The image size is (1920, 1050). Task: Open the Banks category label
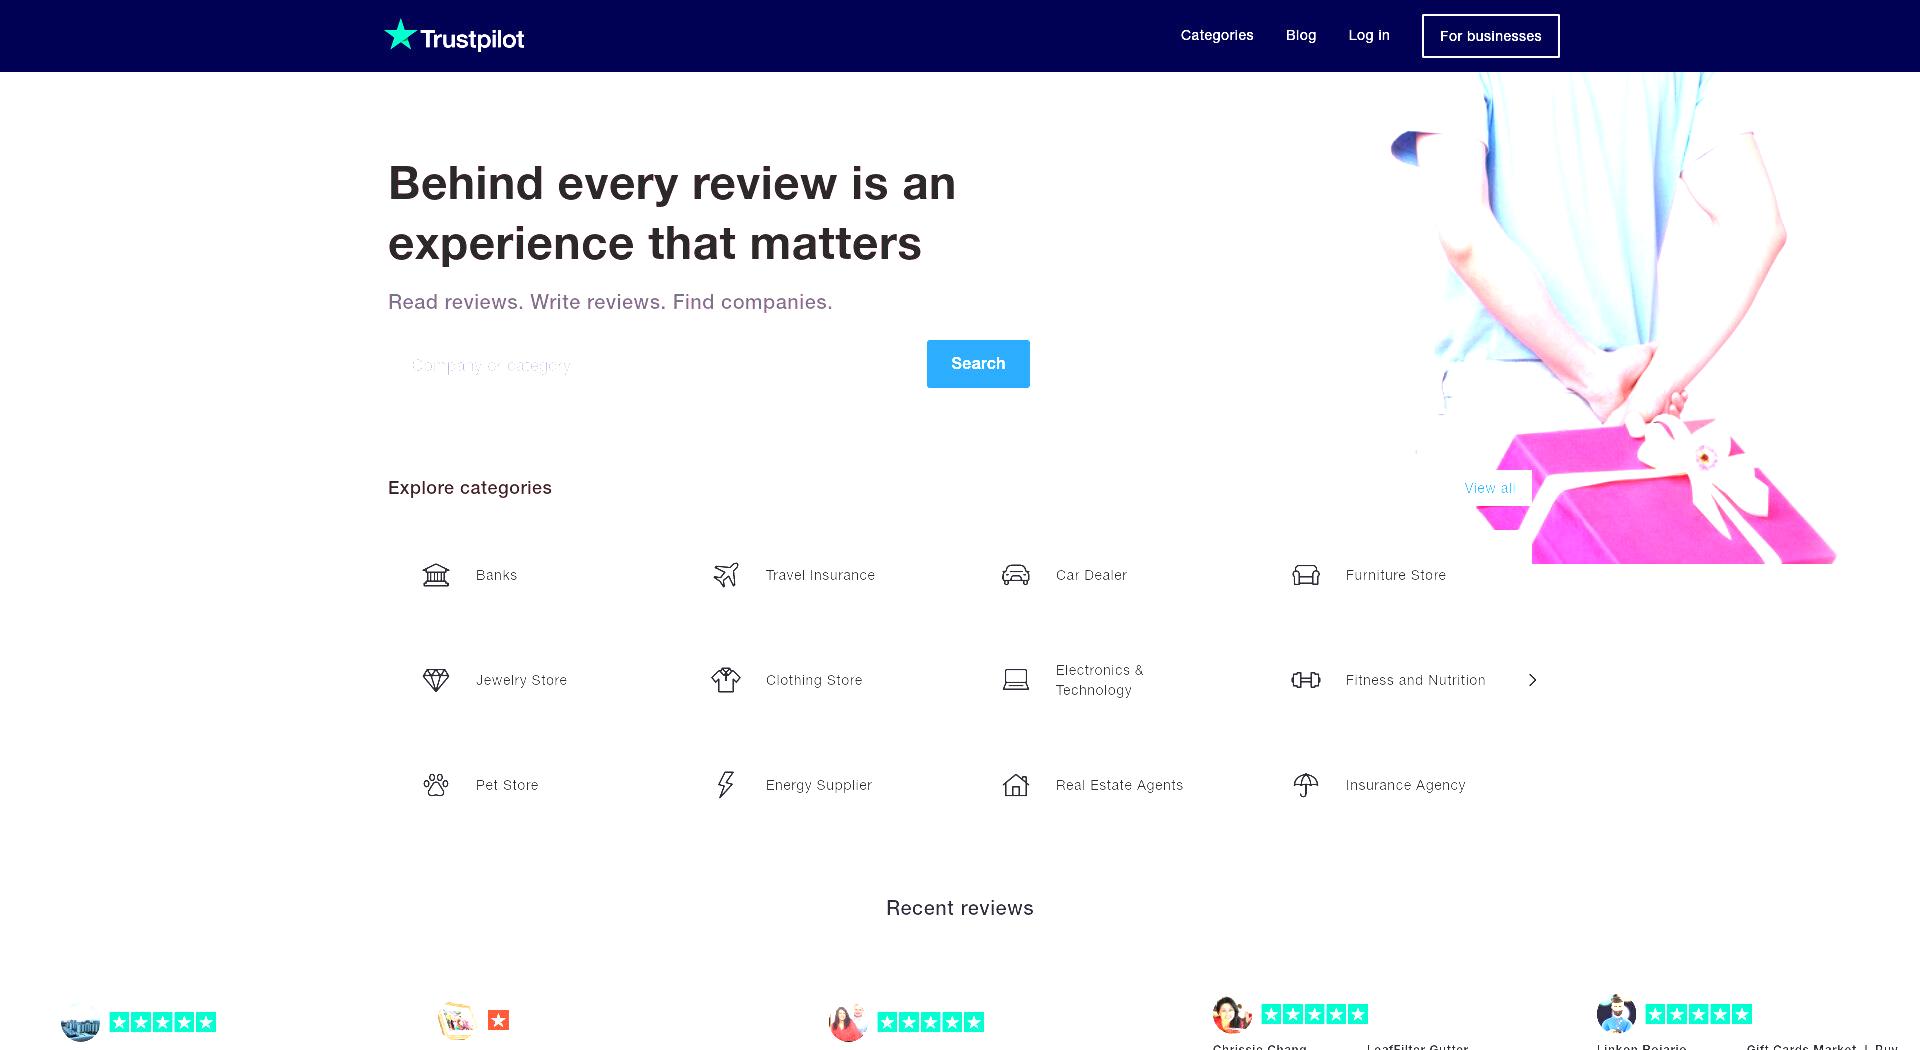pos(496,575)
